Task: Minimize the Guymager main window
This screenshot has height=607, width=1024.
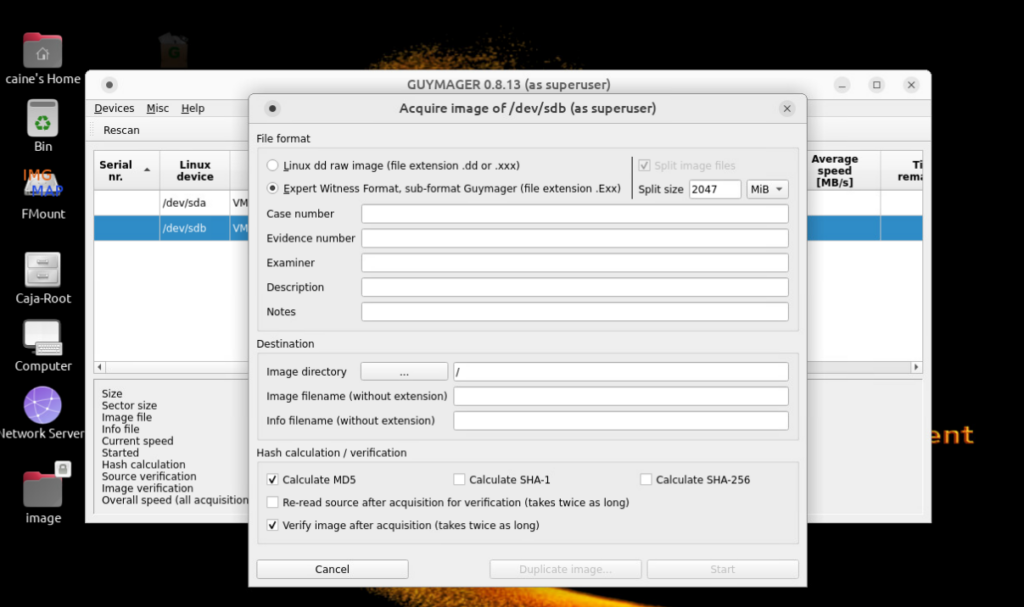Action: [842, 85]
